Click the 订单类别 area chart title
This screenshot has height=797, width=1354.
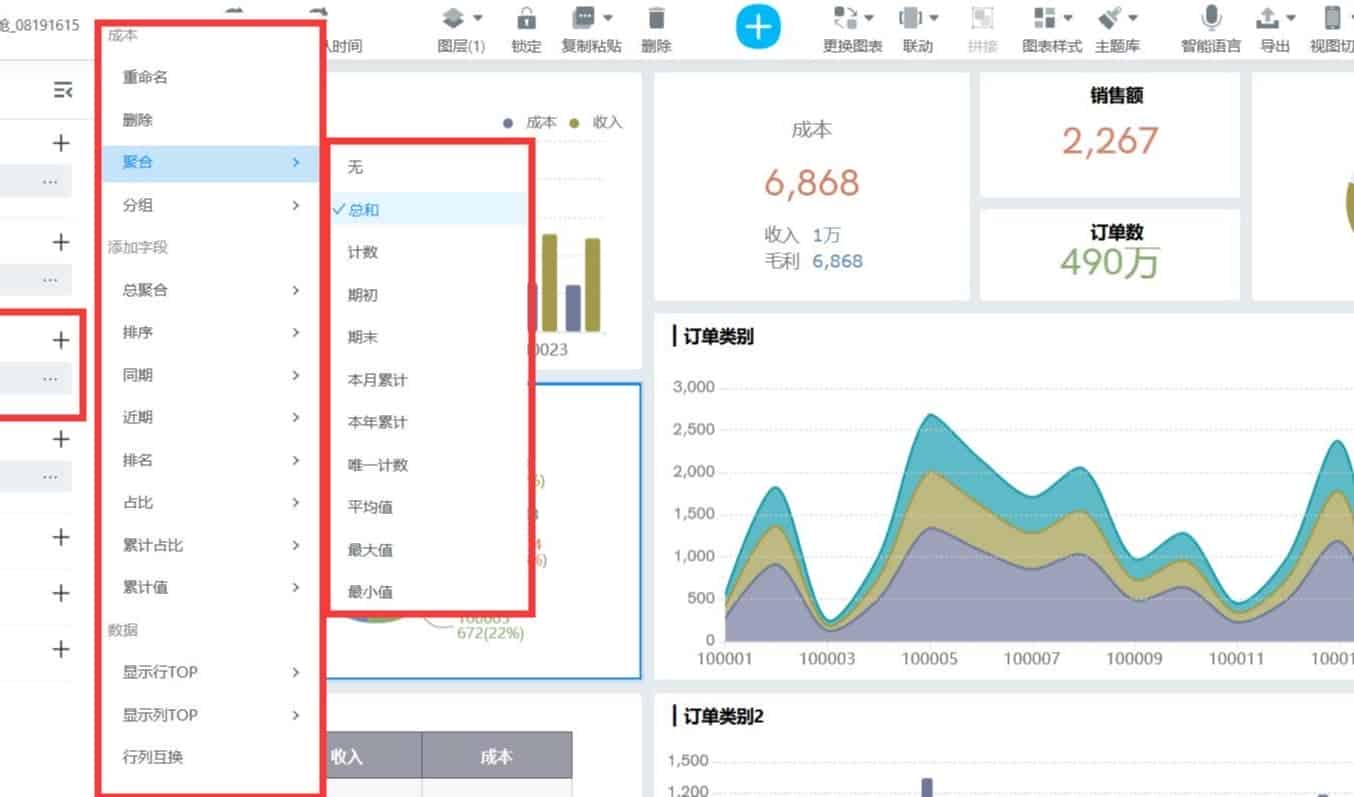pyautogui.click(x=717, y=337)
